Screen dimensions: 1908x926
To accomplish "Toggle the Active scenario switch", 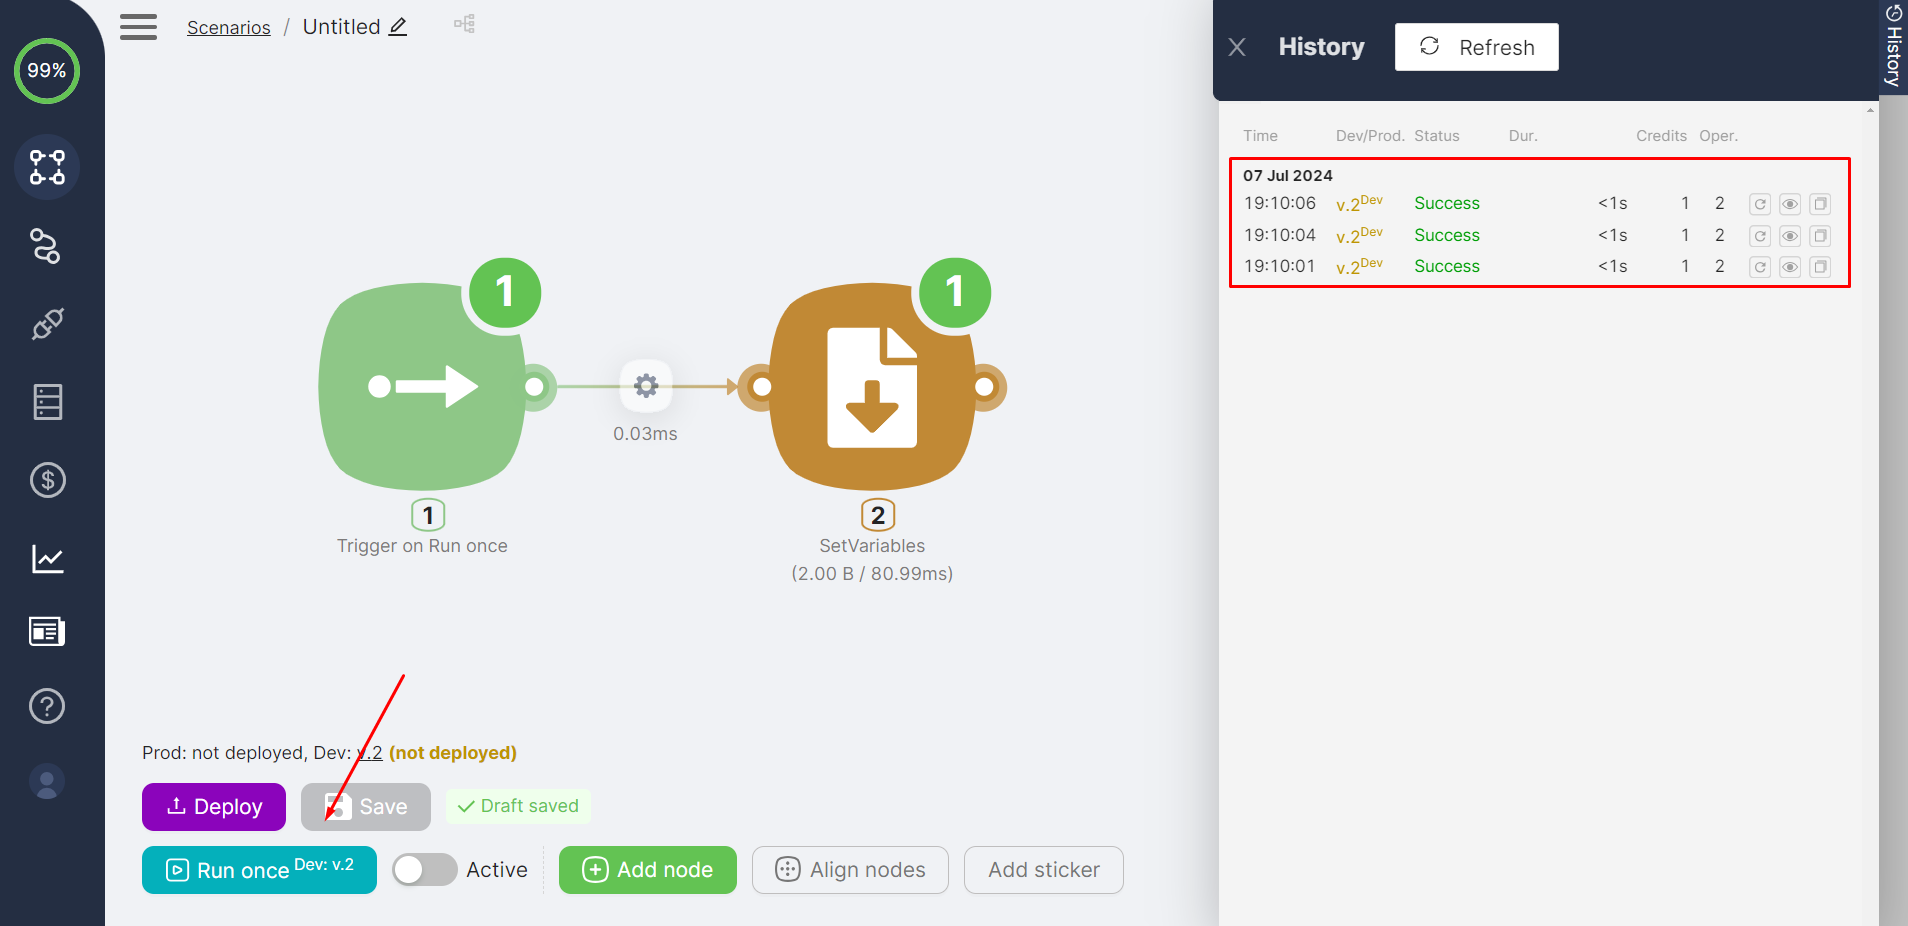I will [x=424, y=870].
